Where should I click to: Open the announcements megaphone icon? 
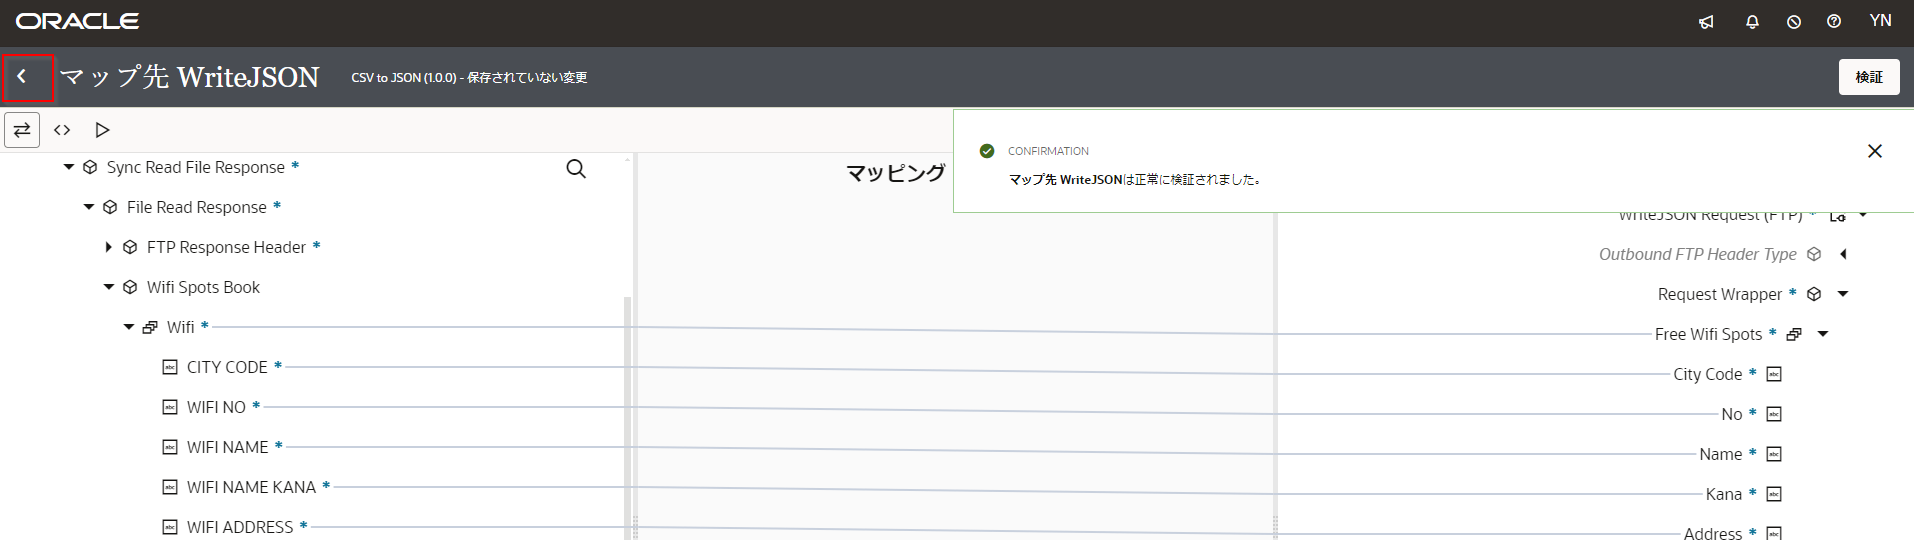coord(1706,21)
